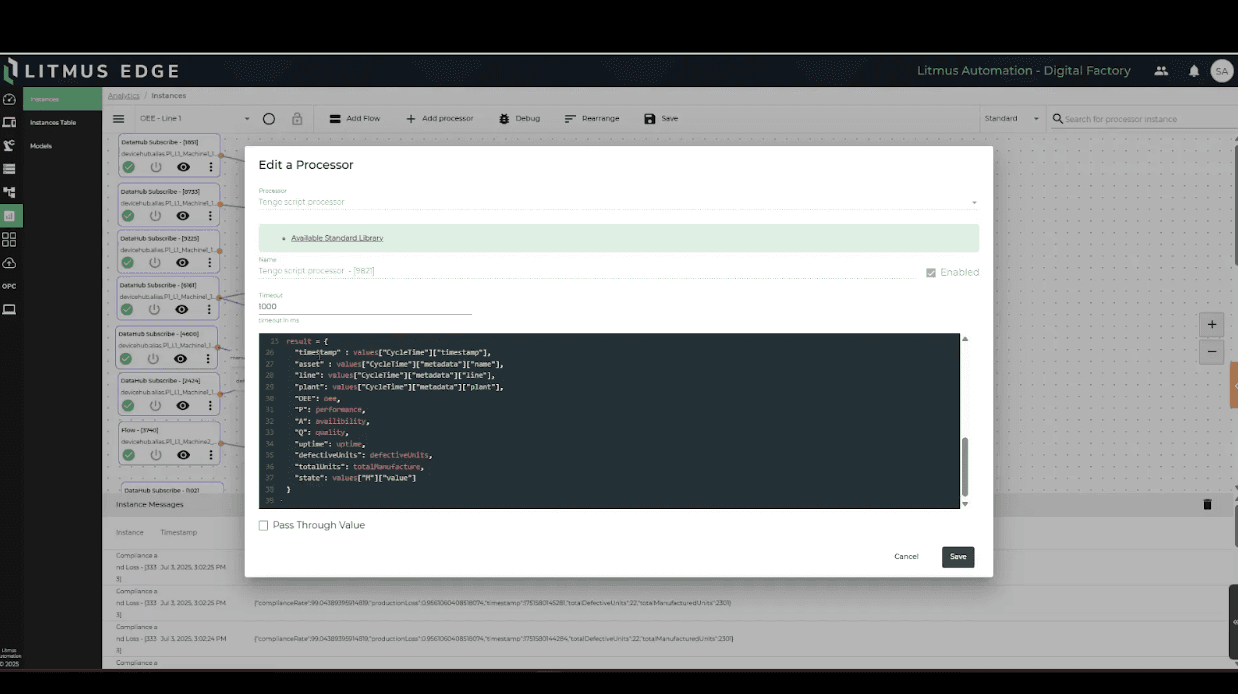1238x694 pixels.
Task: Click the OPC icon in left sidebar
Action: click(x=9, y=286)
